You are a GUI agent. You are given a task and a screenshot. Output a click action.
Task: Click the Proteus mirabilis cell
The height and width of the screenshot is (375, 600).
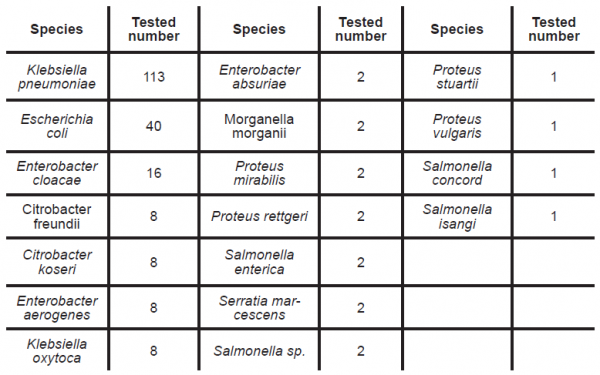click(259, 173)
